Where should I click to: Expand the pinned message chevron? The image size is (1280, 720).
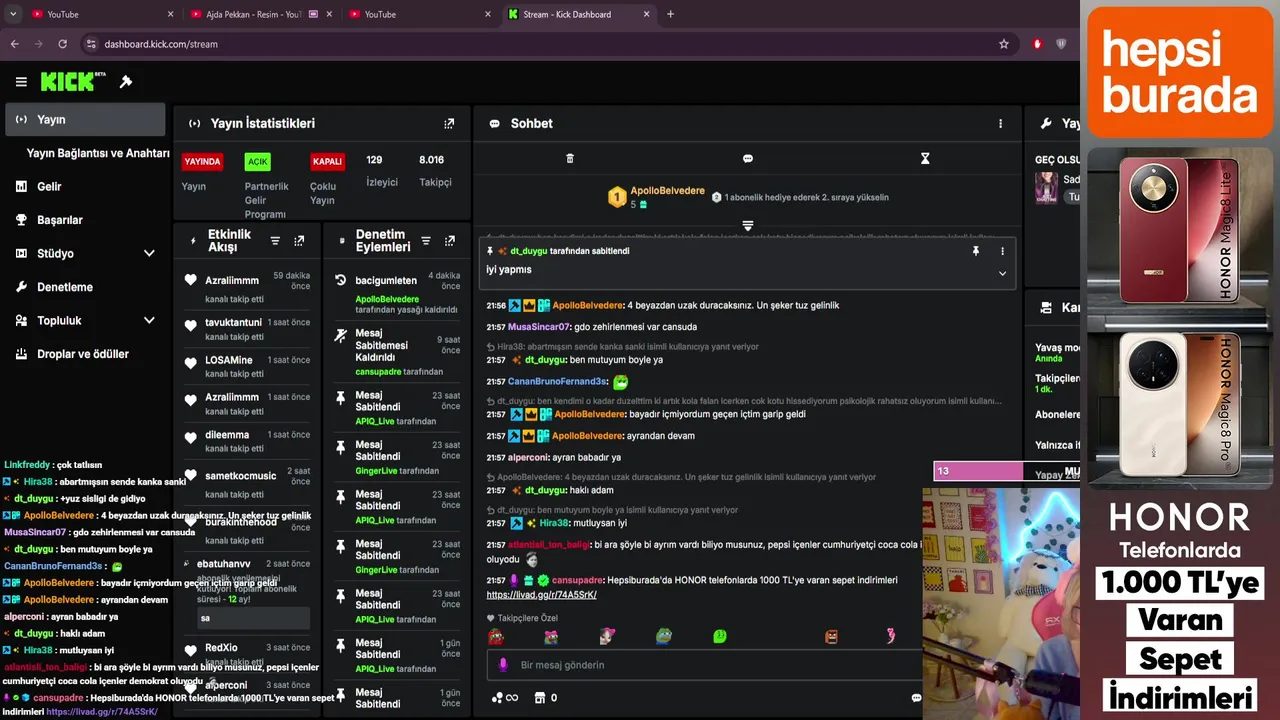point(1002,273)
